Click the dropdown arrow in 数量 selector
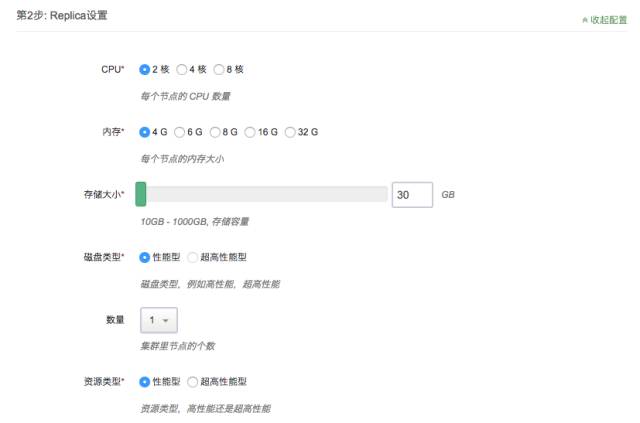640x423 pixels. coord(165,321)
